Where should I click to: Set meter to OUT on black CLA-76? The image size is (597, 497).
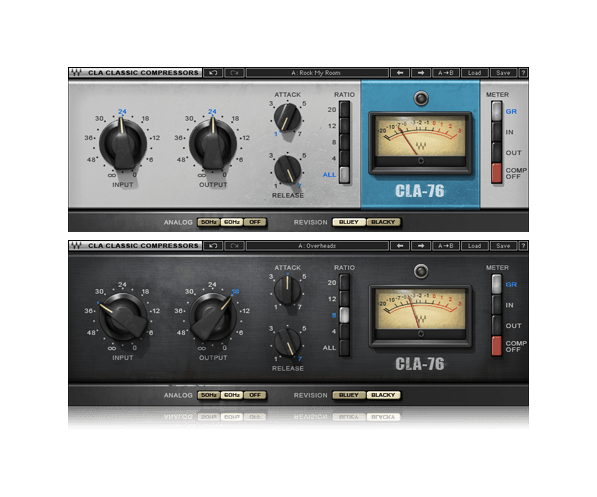pyautogui.click(x=496, y=326)
